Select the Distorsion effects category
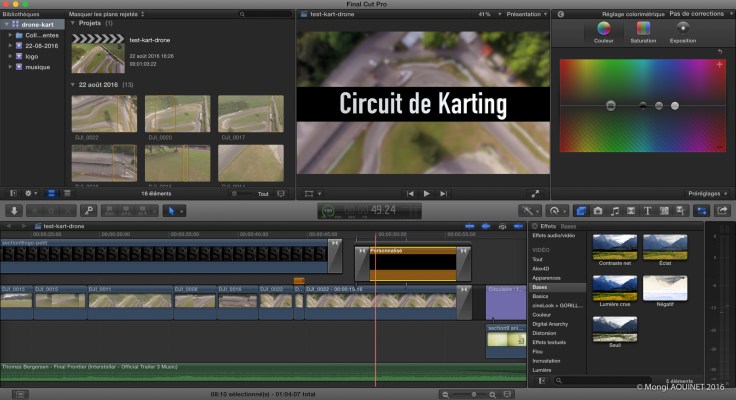 546,333
